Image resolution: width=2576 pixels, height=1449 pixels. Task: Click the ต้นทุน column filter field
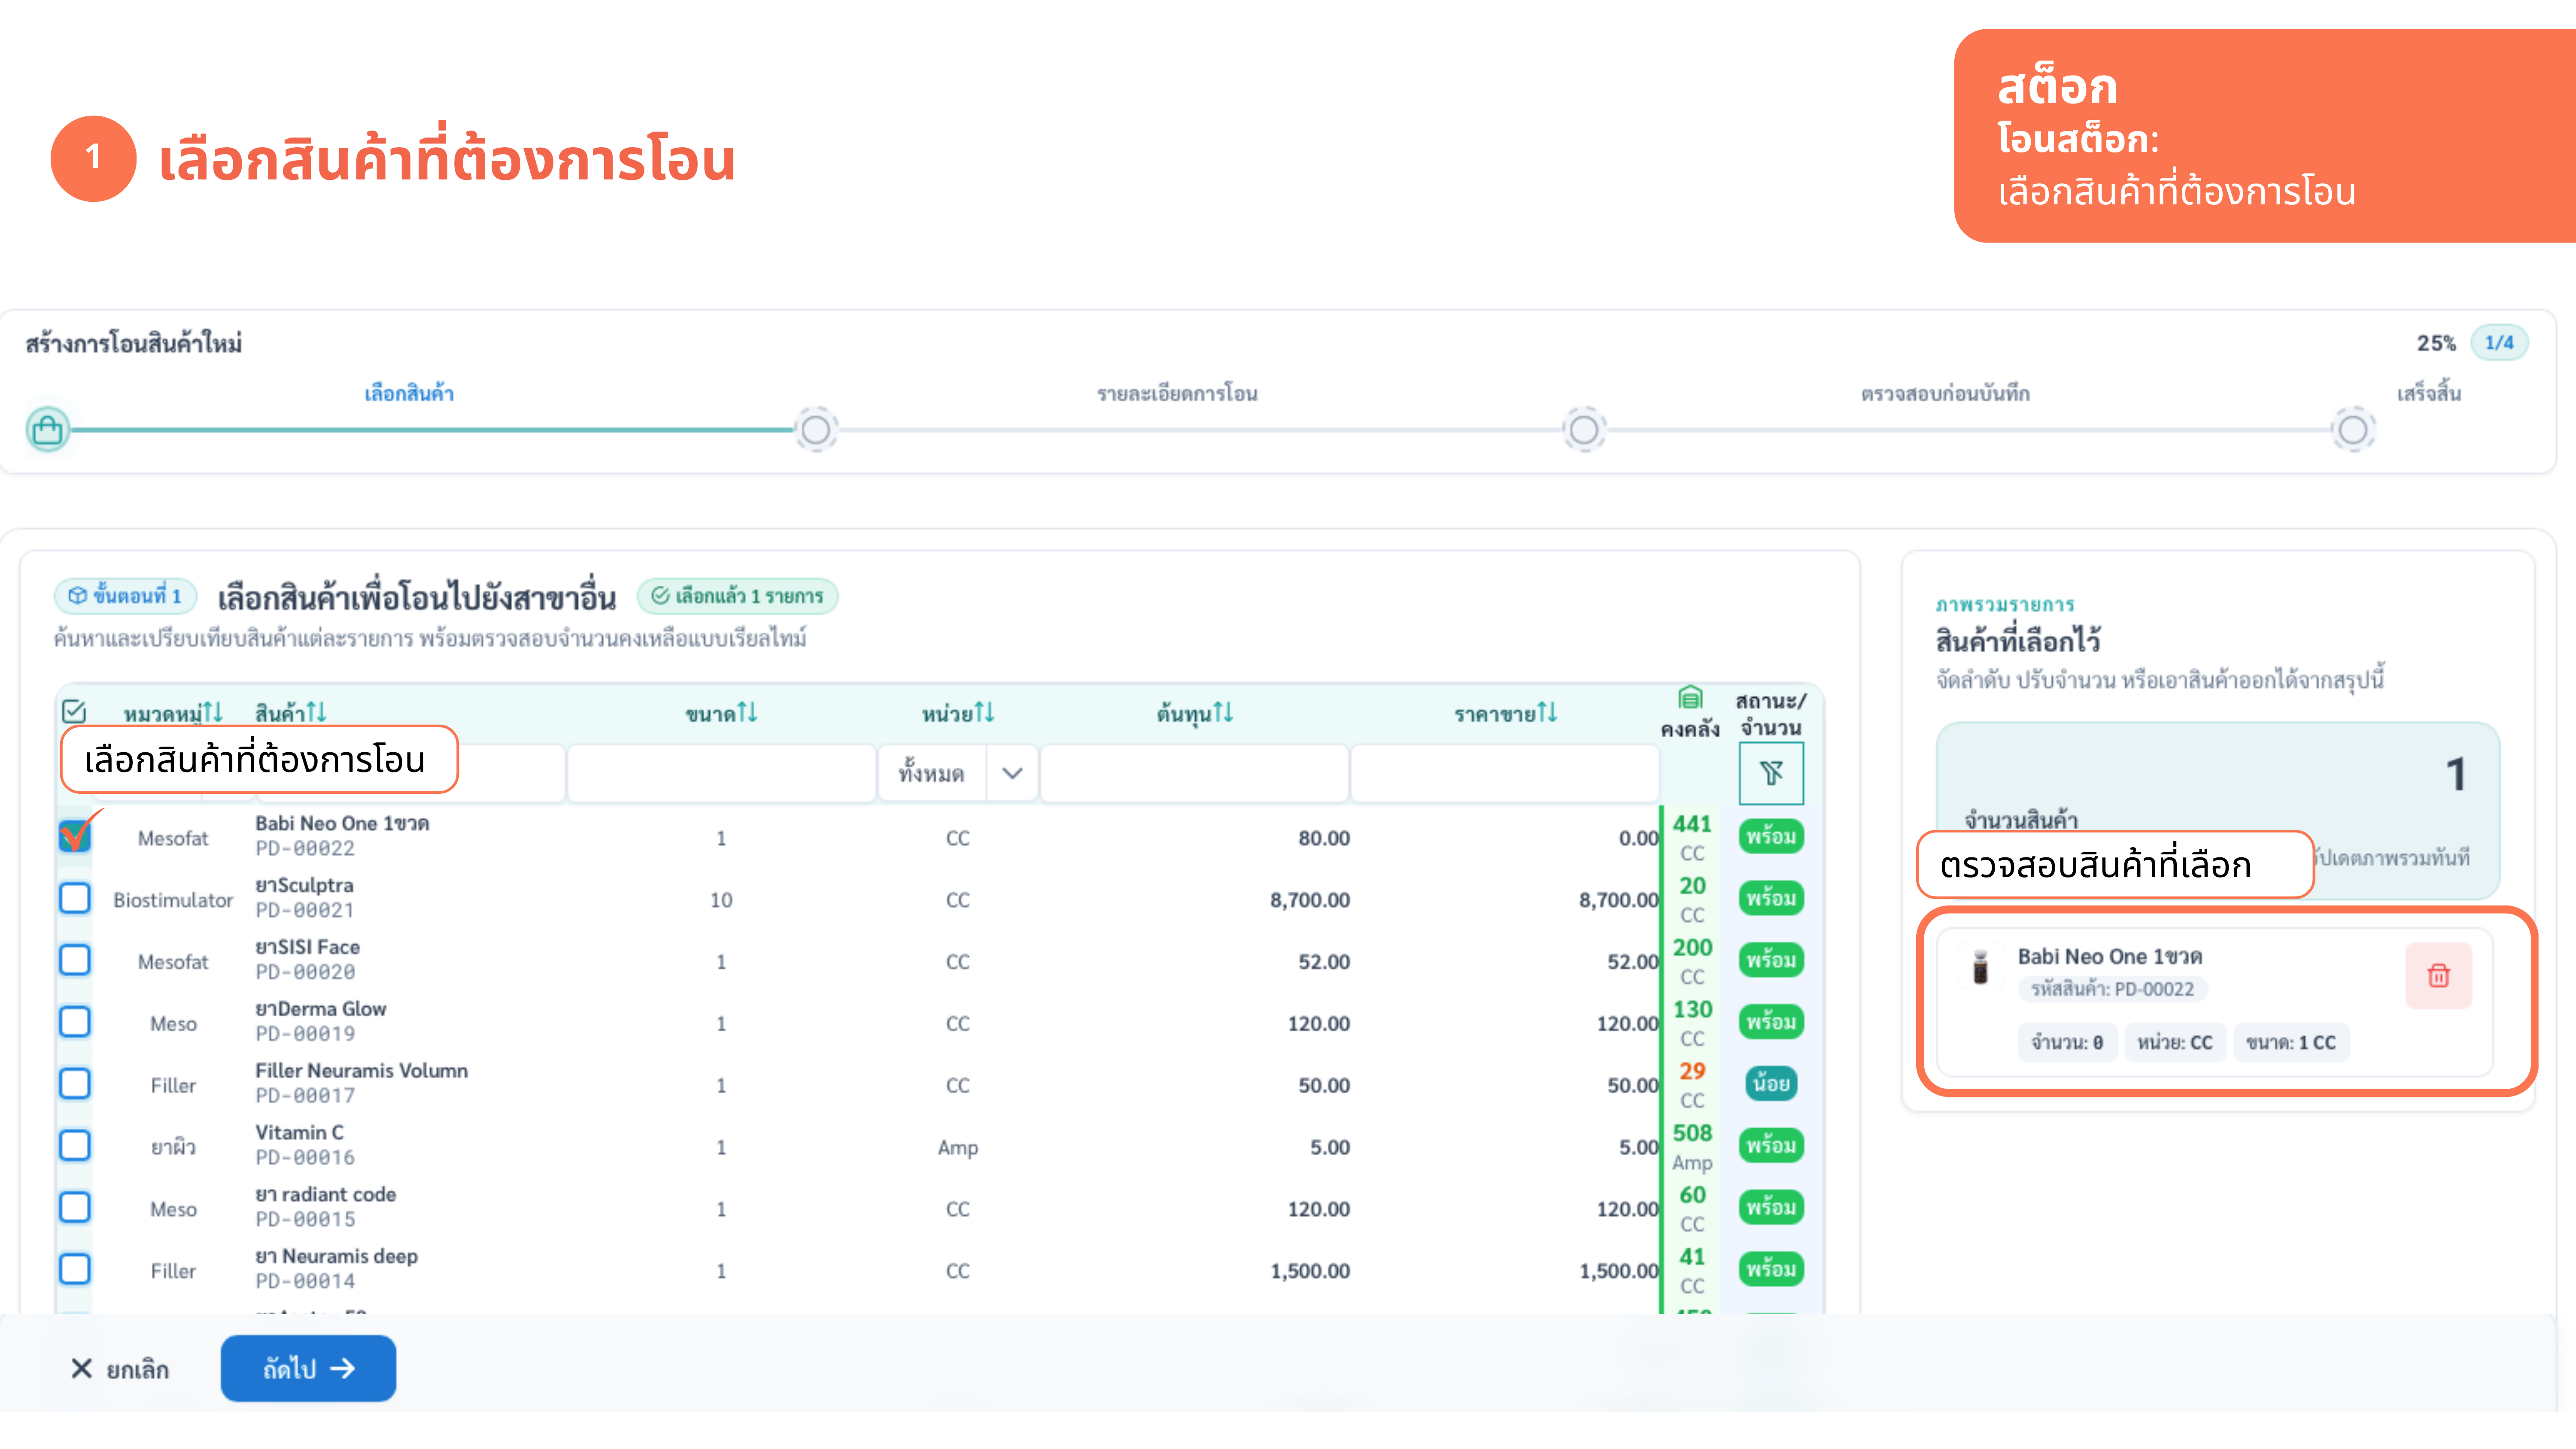click(1195, 773)
